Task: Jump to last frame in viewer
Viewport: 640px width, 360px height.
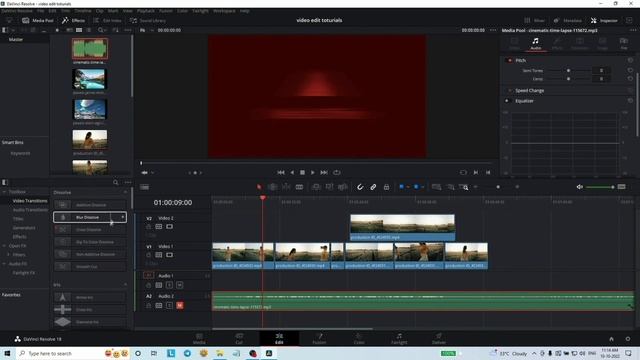Action: [x=324, y=173]
